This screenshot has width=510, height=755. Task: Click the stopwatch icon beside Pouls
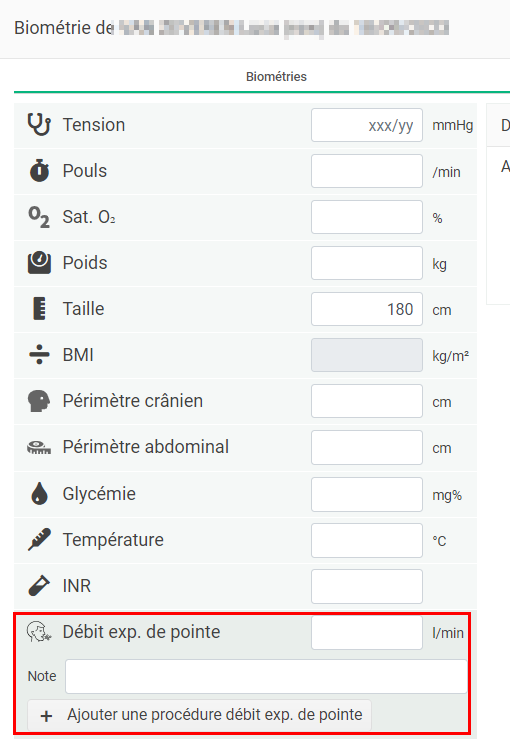39,170
